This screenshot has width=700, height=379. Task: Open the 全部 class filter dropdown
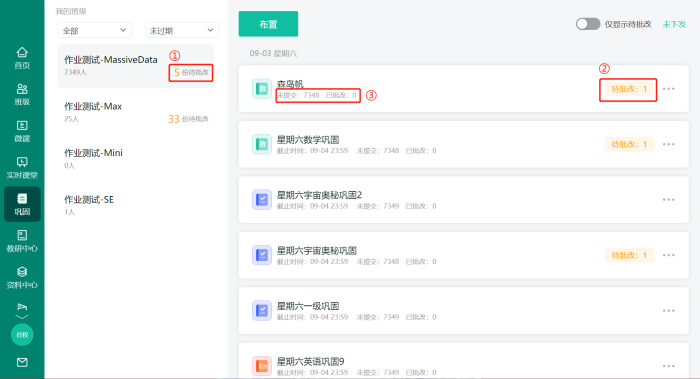pyautogui.click(x=94, y=30)
